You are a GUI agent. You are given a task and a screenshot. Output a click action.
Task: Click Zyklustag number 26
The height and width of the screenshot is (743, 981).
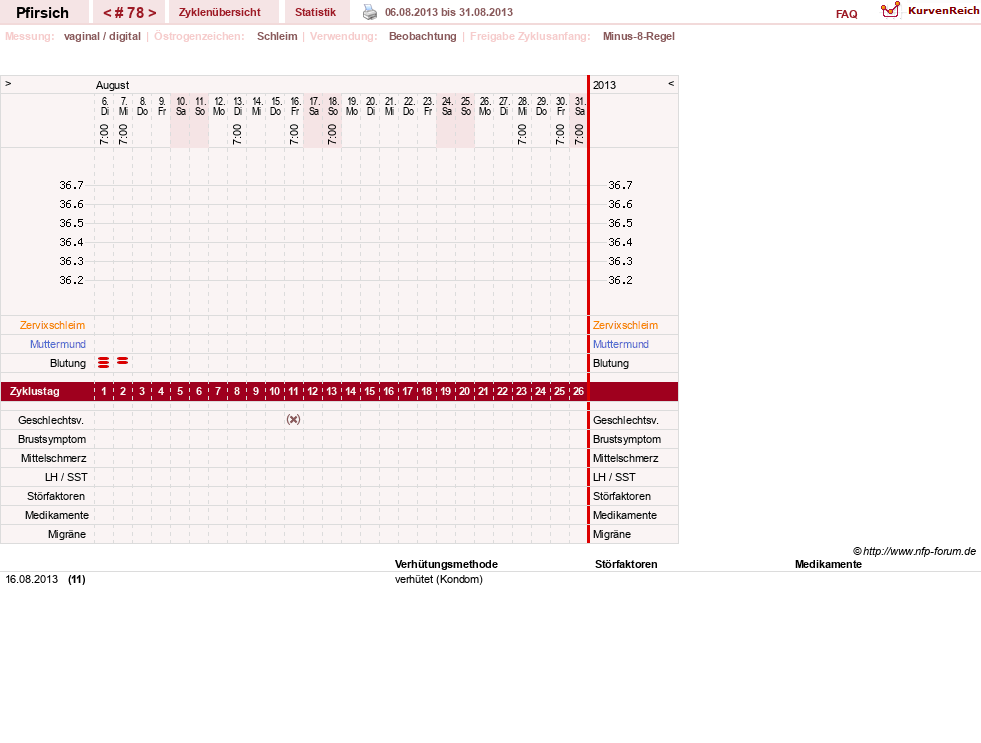(578, 392)
